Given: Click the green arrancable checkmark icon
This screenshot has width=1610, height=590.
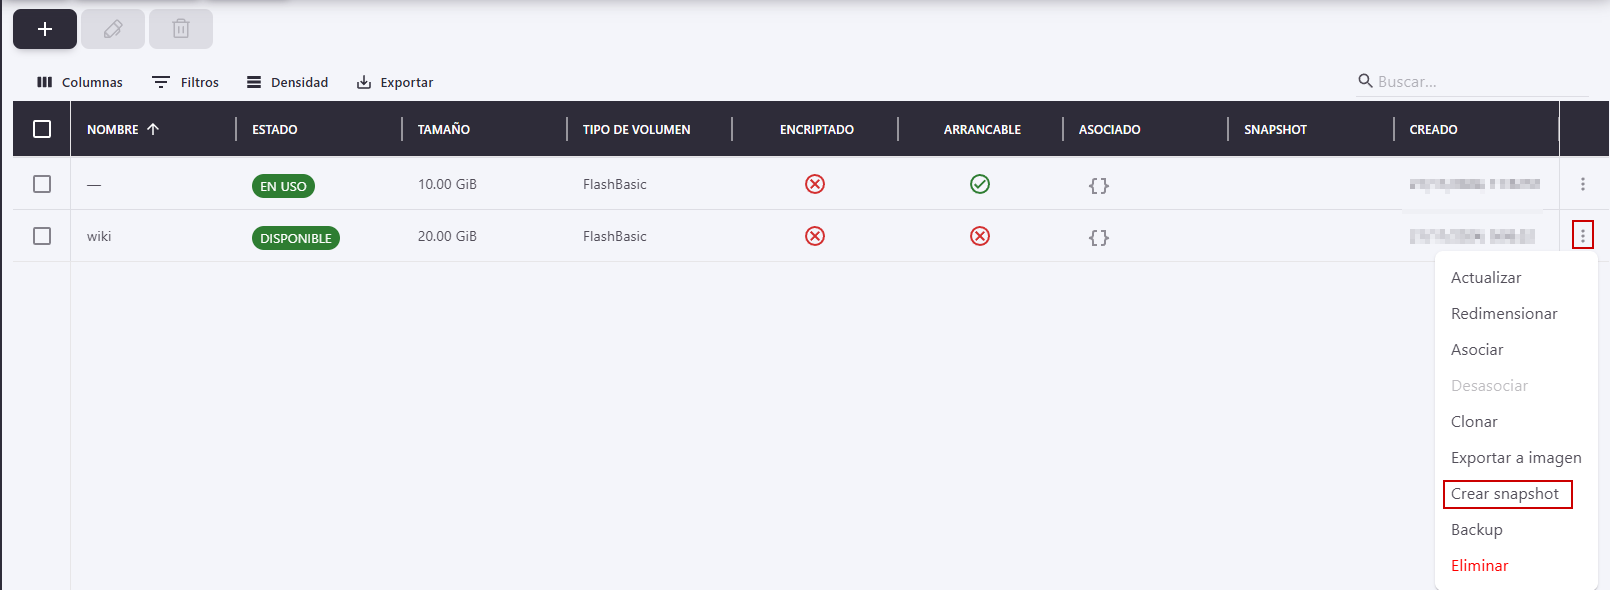Looking at the screenshot, I should click(x=980, y=184).
